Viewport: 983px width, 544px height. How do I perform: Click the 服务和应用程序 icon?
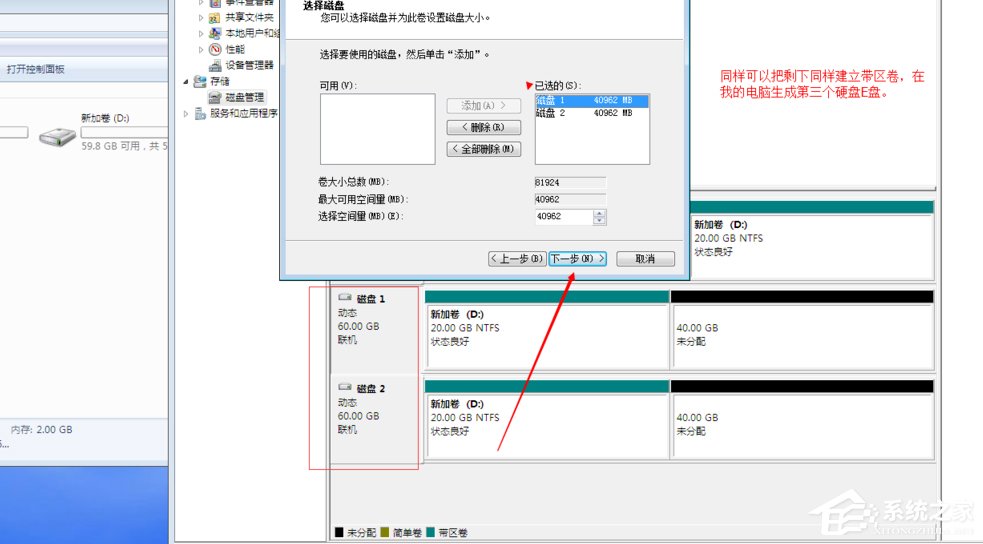(200, 113)
